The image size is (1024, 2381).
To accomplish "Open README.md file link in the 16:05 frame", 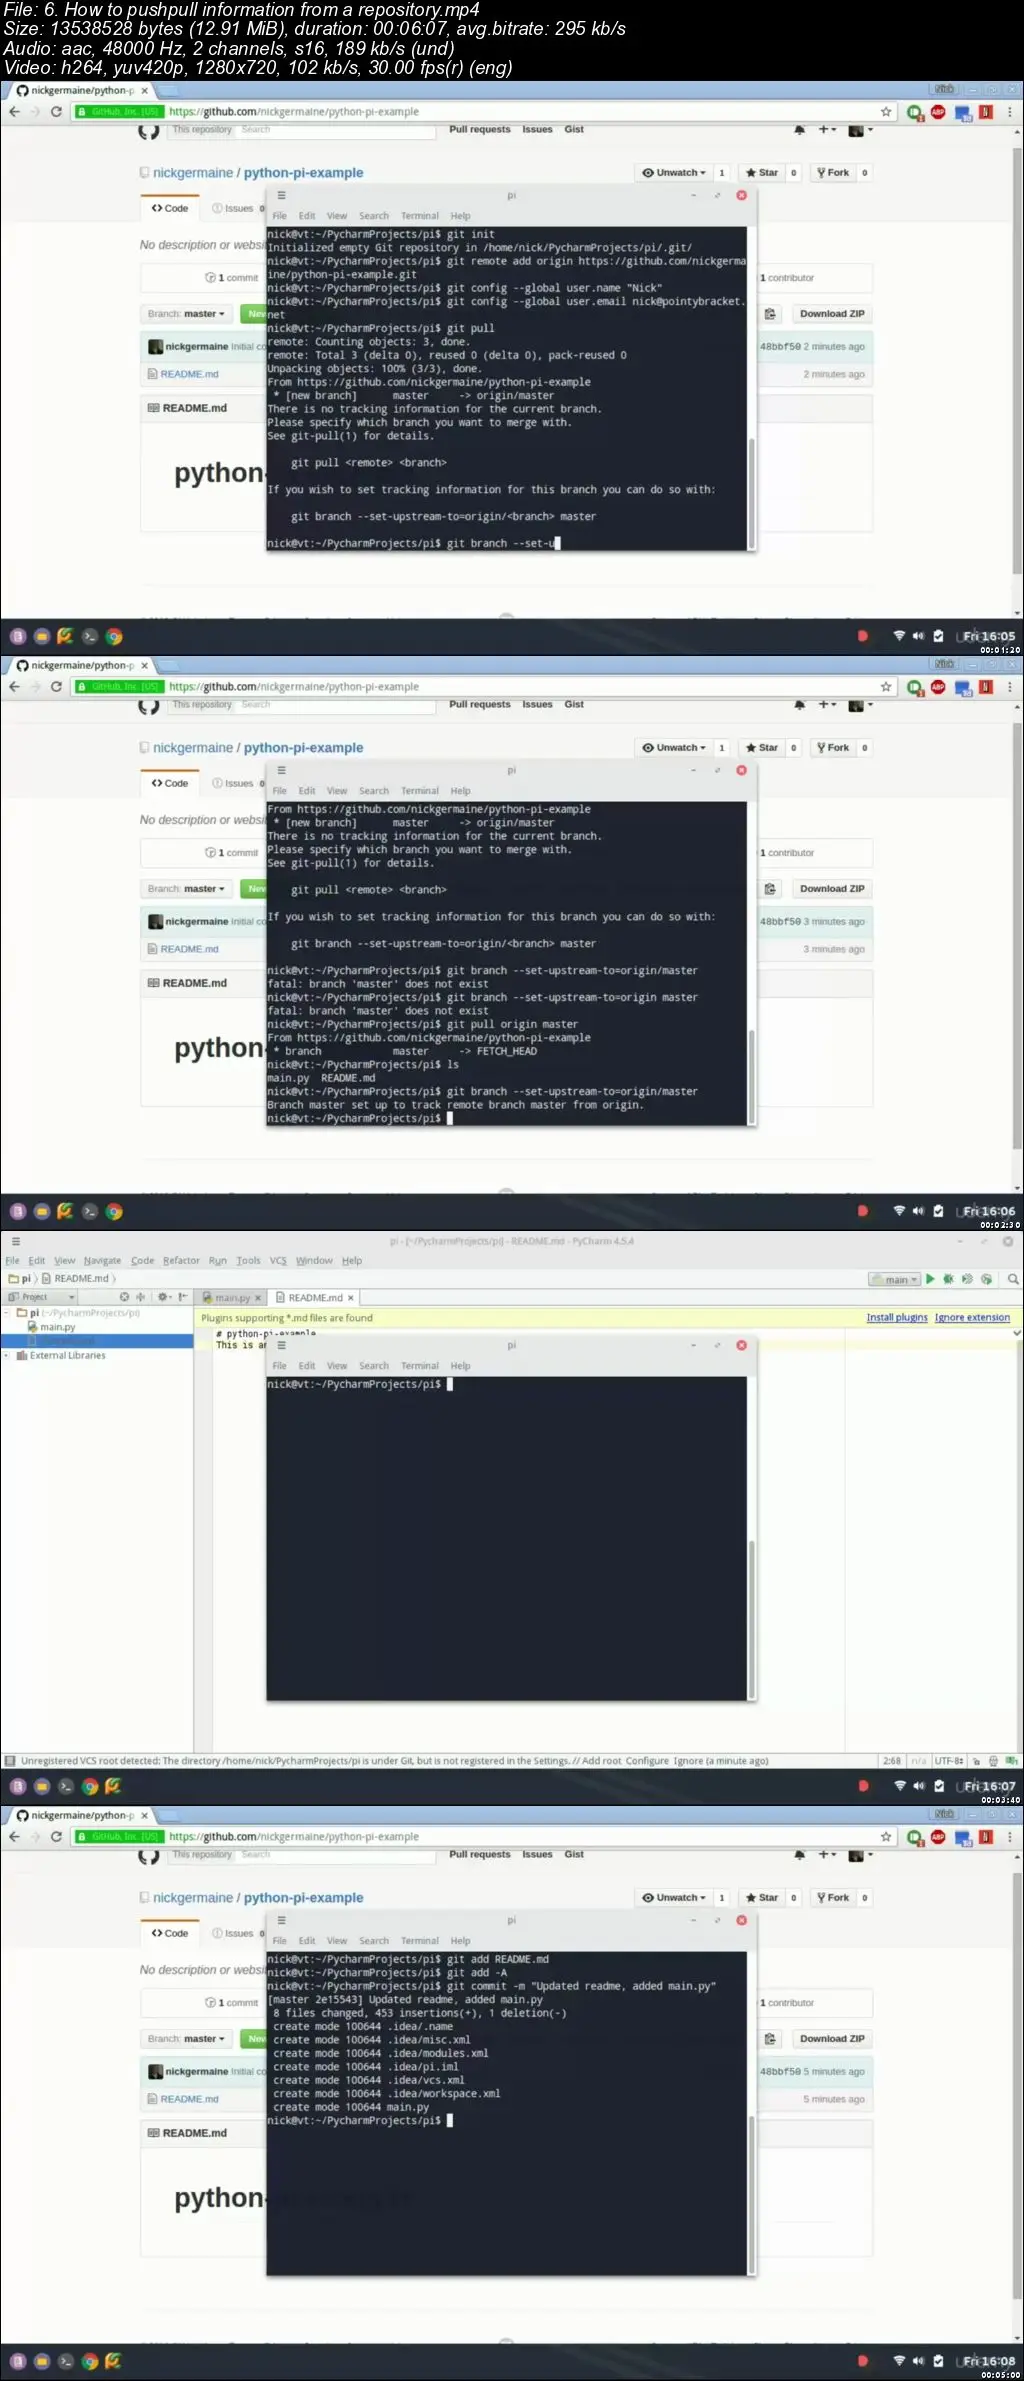I will tap(189, 374).
